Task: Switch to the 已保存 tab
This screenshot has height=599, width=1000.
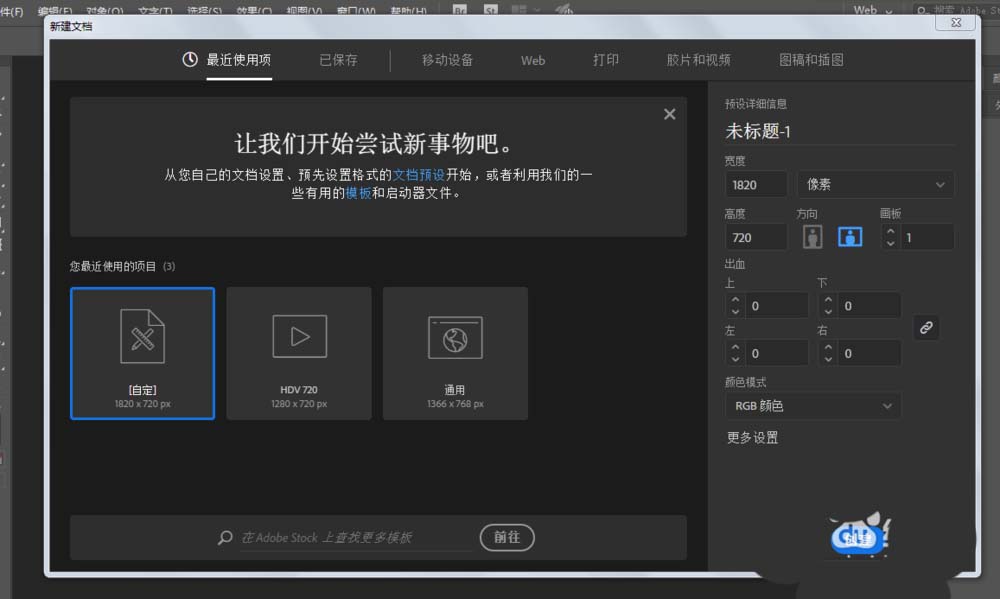Action: [338, 60]
